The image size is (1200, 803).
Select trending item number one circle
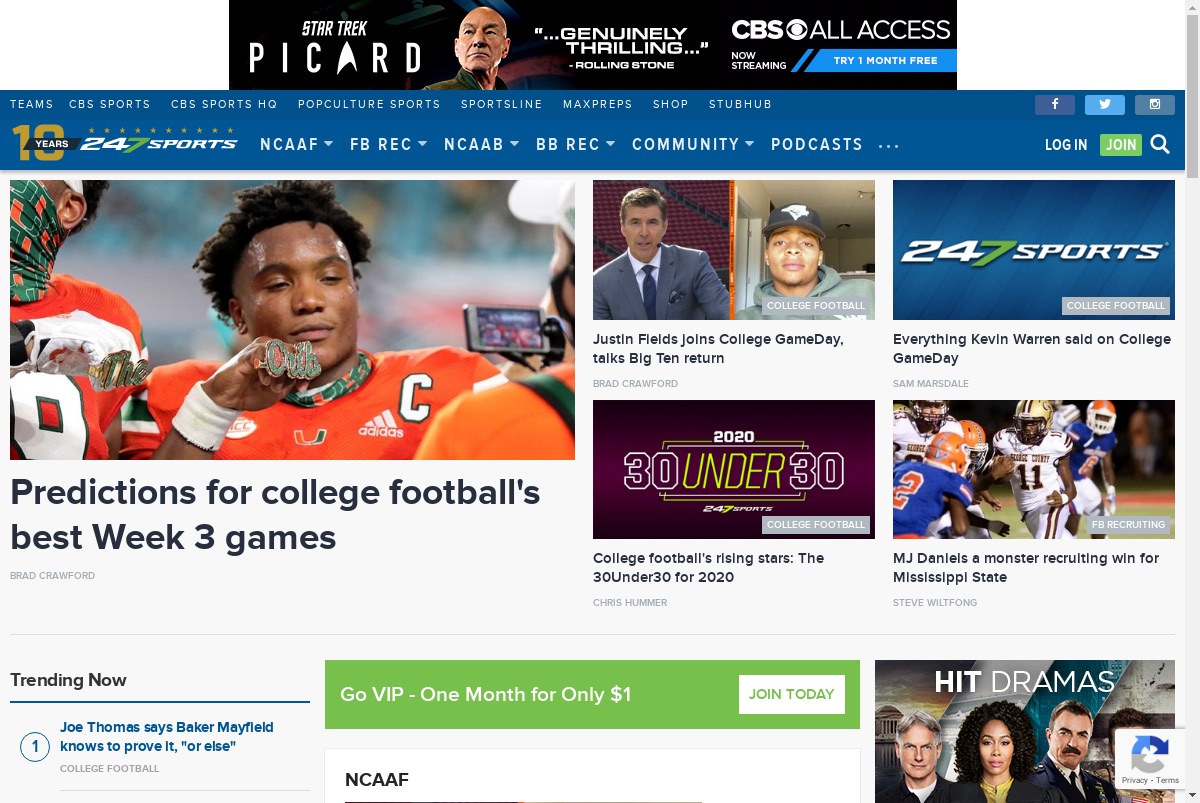click(x=35, y=746)
